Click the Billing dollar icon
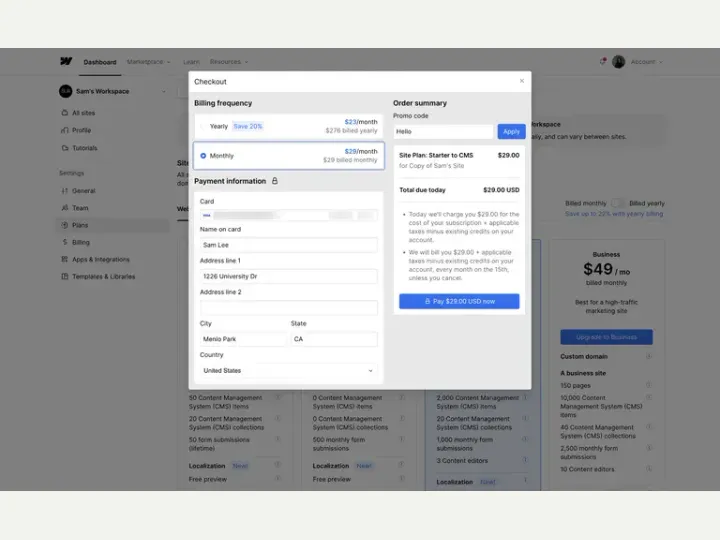This screenshot has height=540, width=720. point(65,242)
